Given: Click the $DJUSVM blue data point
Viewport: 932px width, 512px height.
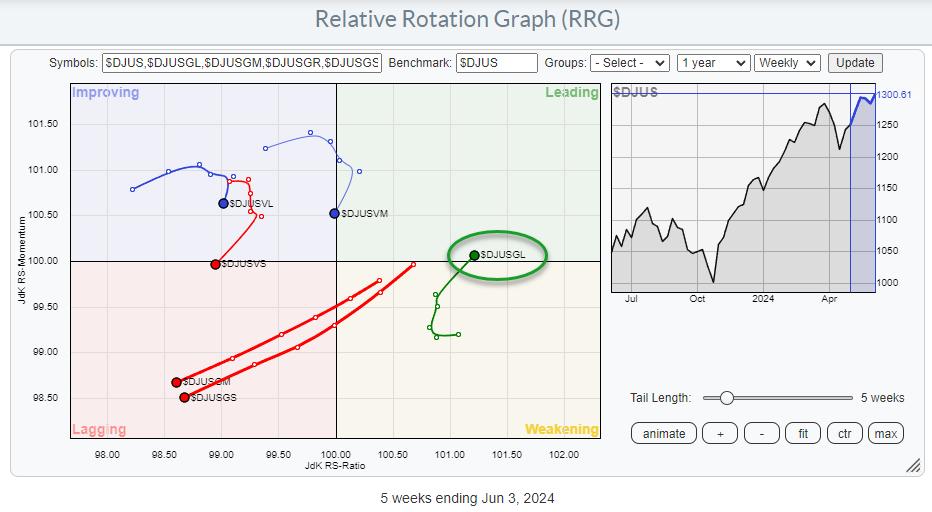Looking at the screenshot, I should 334,213.
